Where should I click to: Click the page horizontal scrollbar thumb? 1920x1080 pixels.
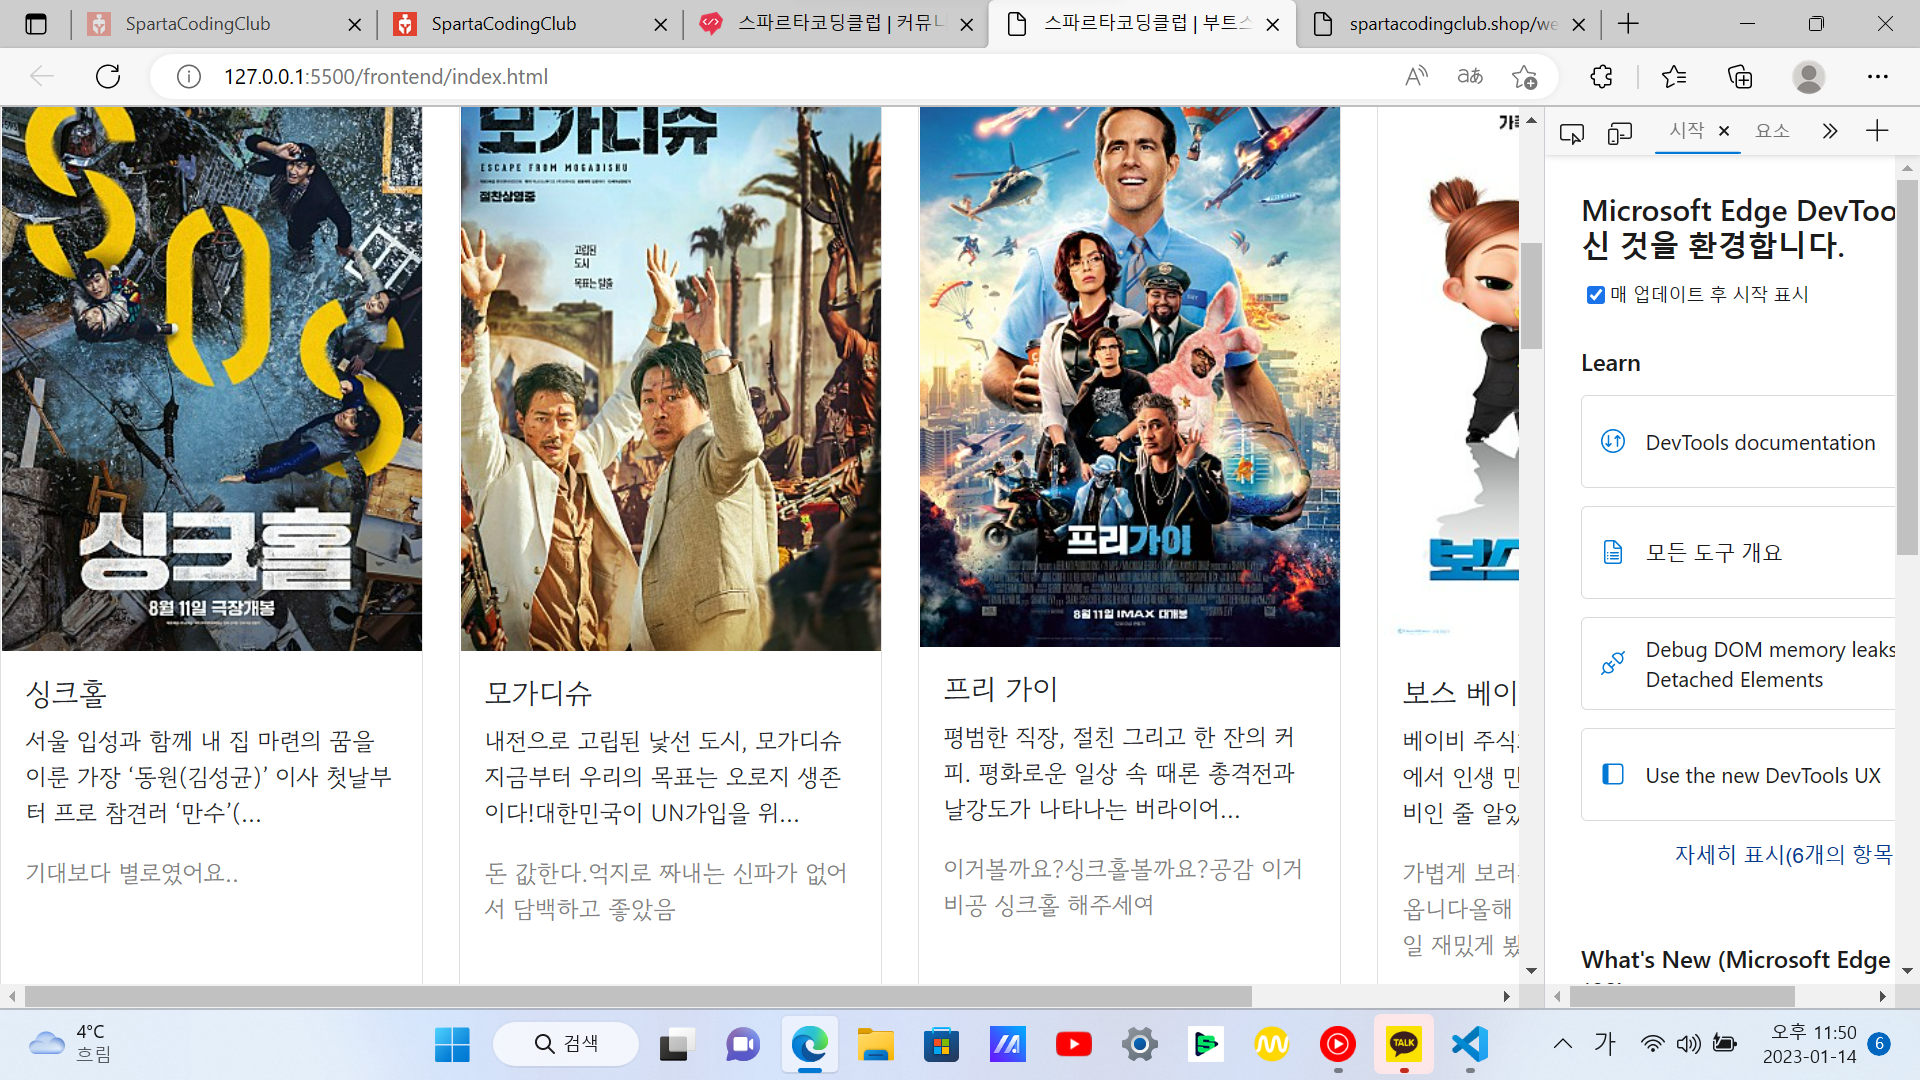click(x=638, y=996)
